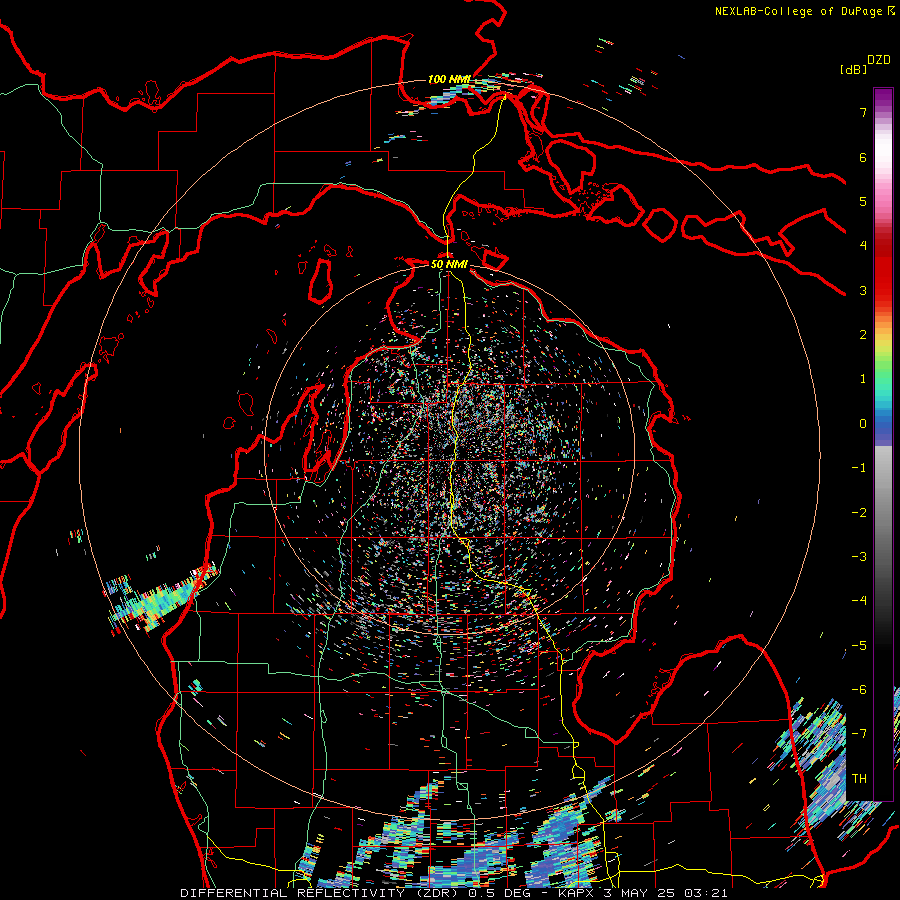This screenshot has width=900, height=900.
Task: Click the 1 value on the color scale
Action: 863,379
